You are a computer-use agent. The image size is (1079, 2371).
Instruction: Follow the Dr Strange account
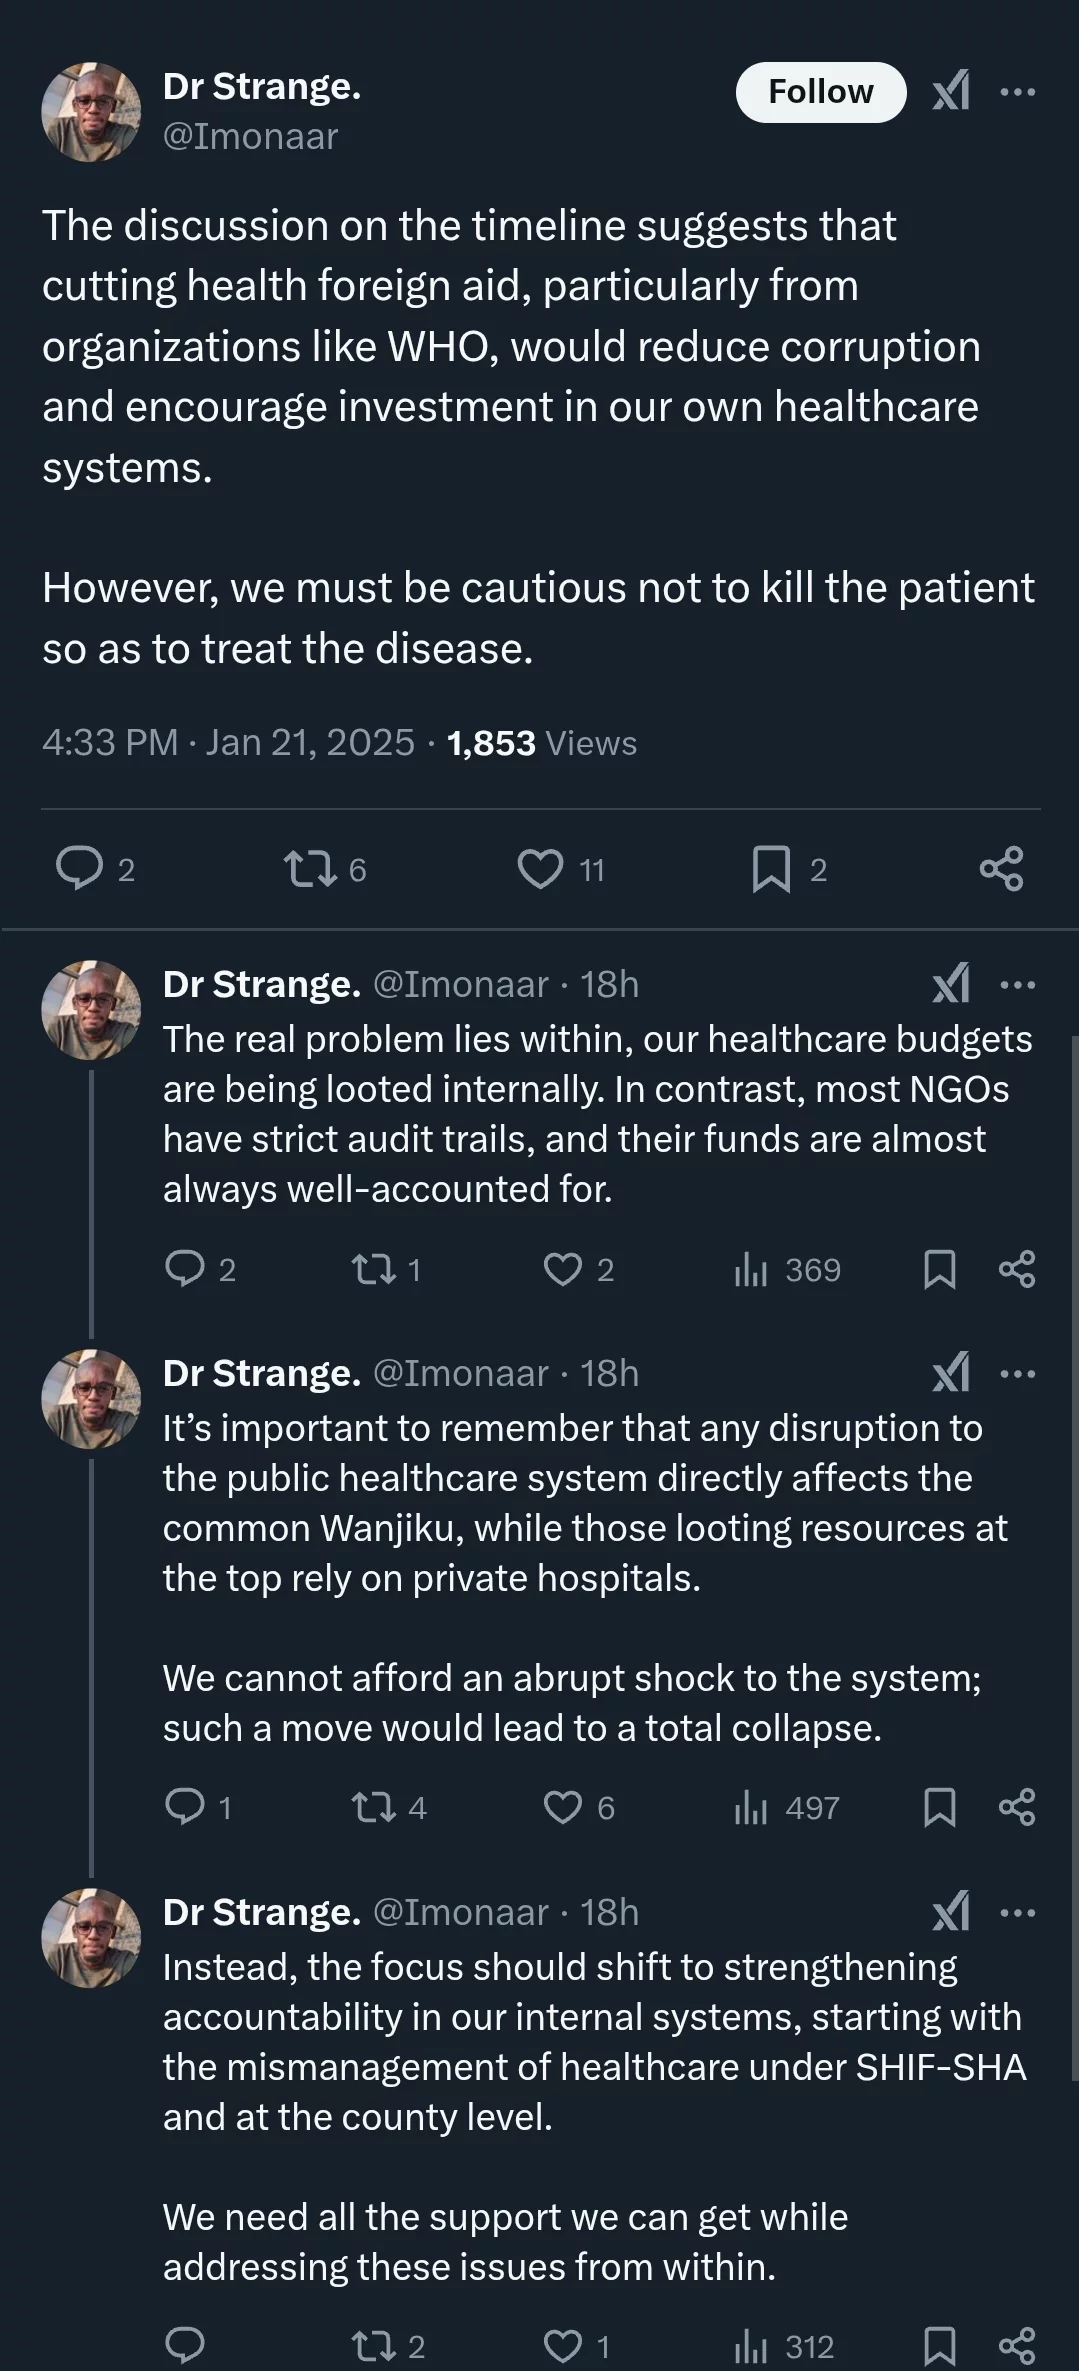point(821,92)
